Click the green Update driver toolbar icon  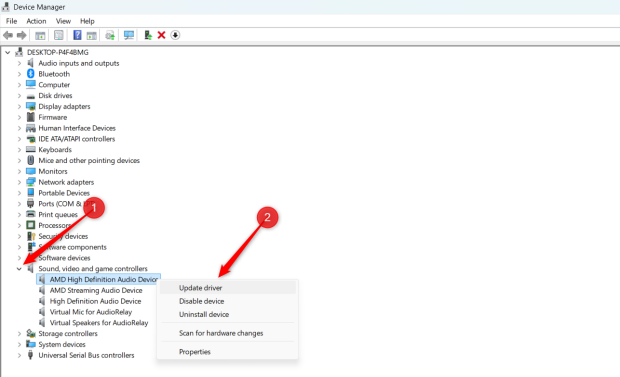pos(148,35)
